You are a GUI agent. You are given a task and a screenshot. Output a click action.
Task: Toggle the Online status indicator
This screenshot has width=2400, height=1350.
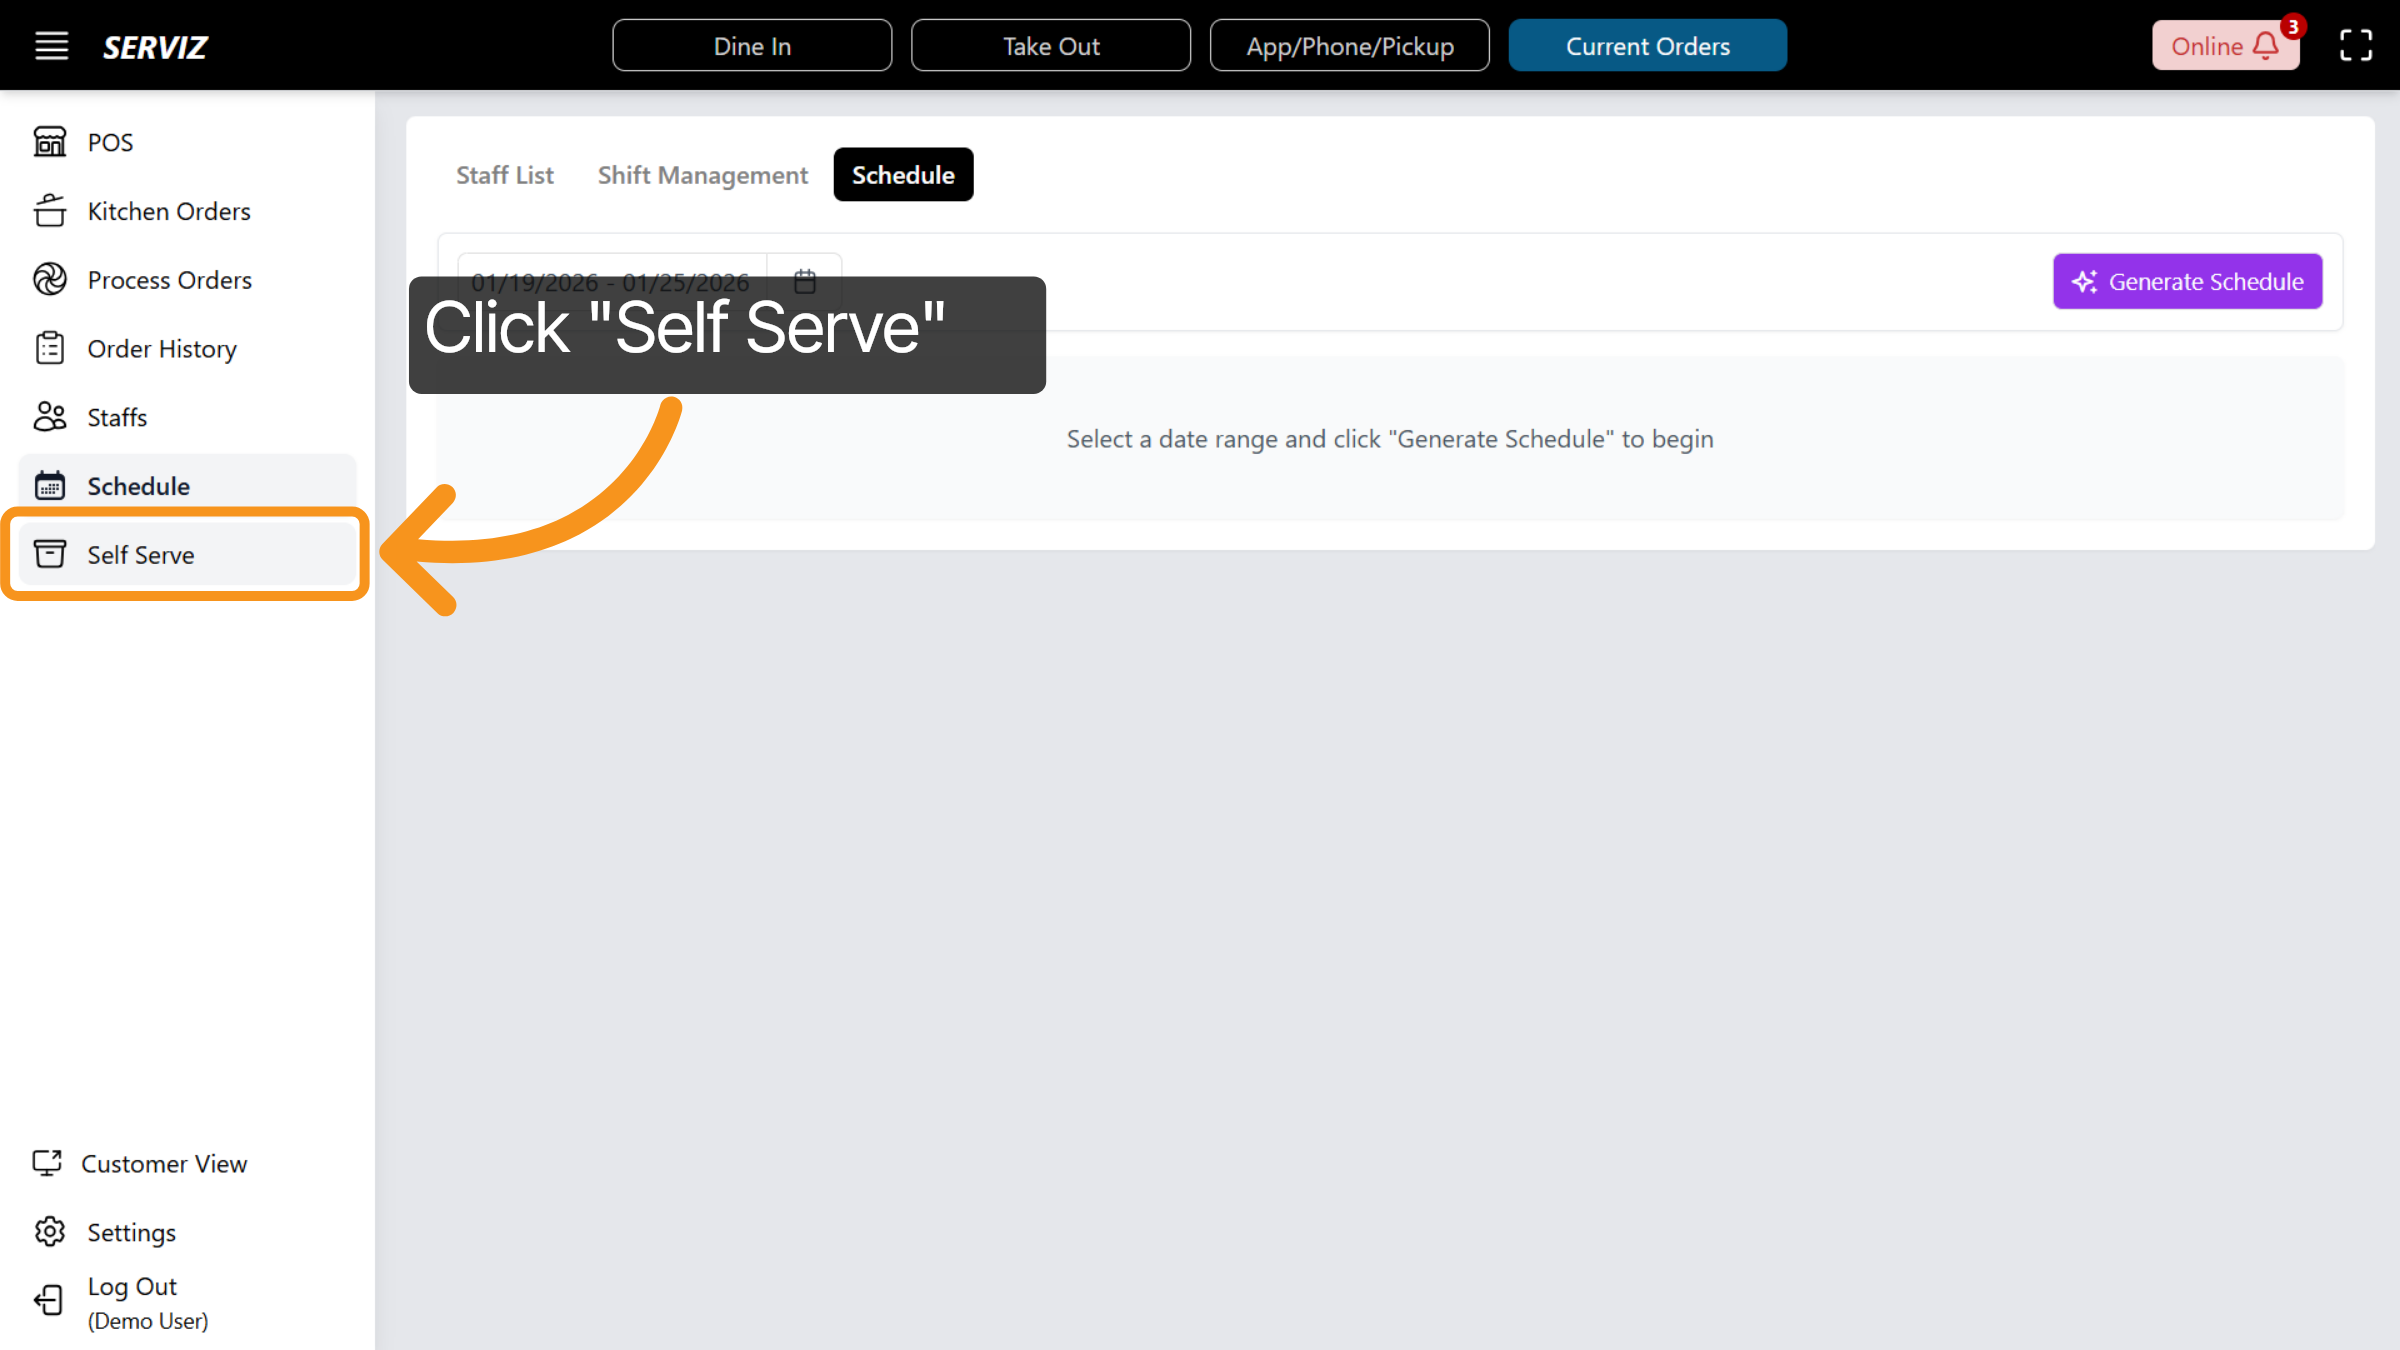tap(2207, 46)
